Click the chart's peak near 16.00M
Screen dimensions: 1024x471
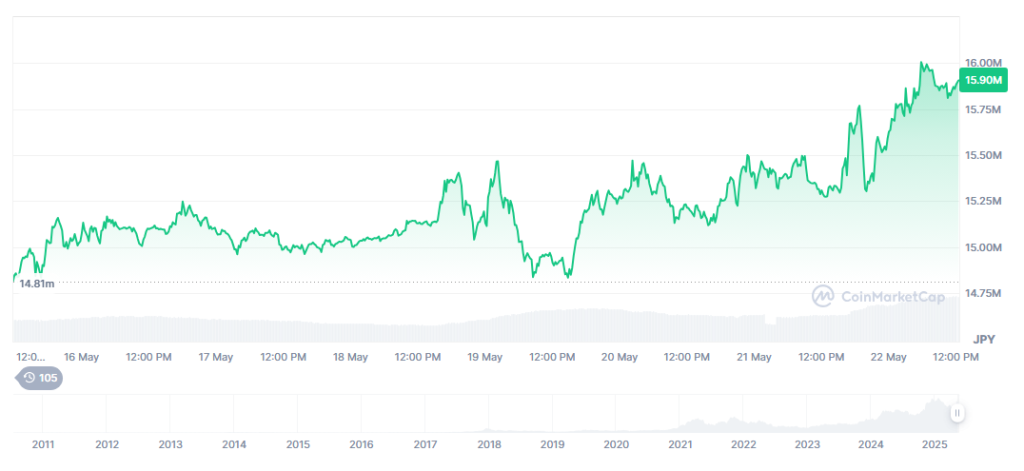(x=921, y=63)
